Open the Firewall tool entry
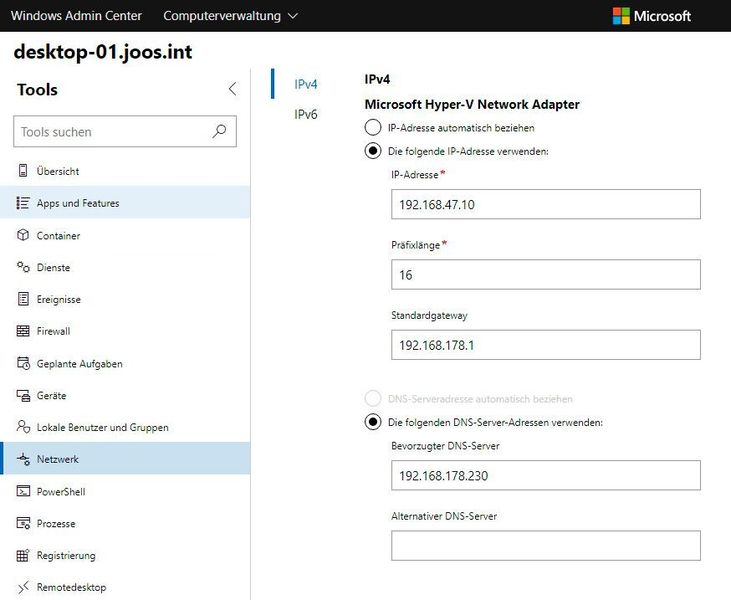Viewport: 731px width, 600px height. coord(125,331)
